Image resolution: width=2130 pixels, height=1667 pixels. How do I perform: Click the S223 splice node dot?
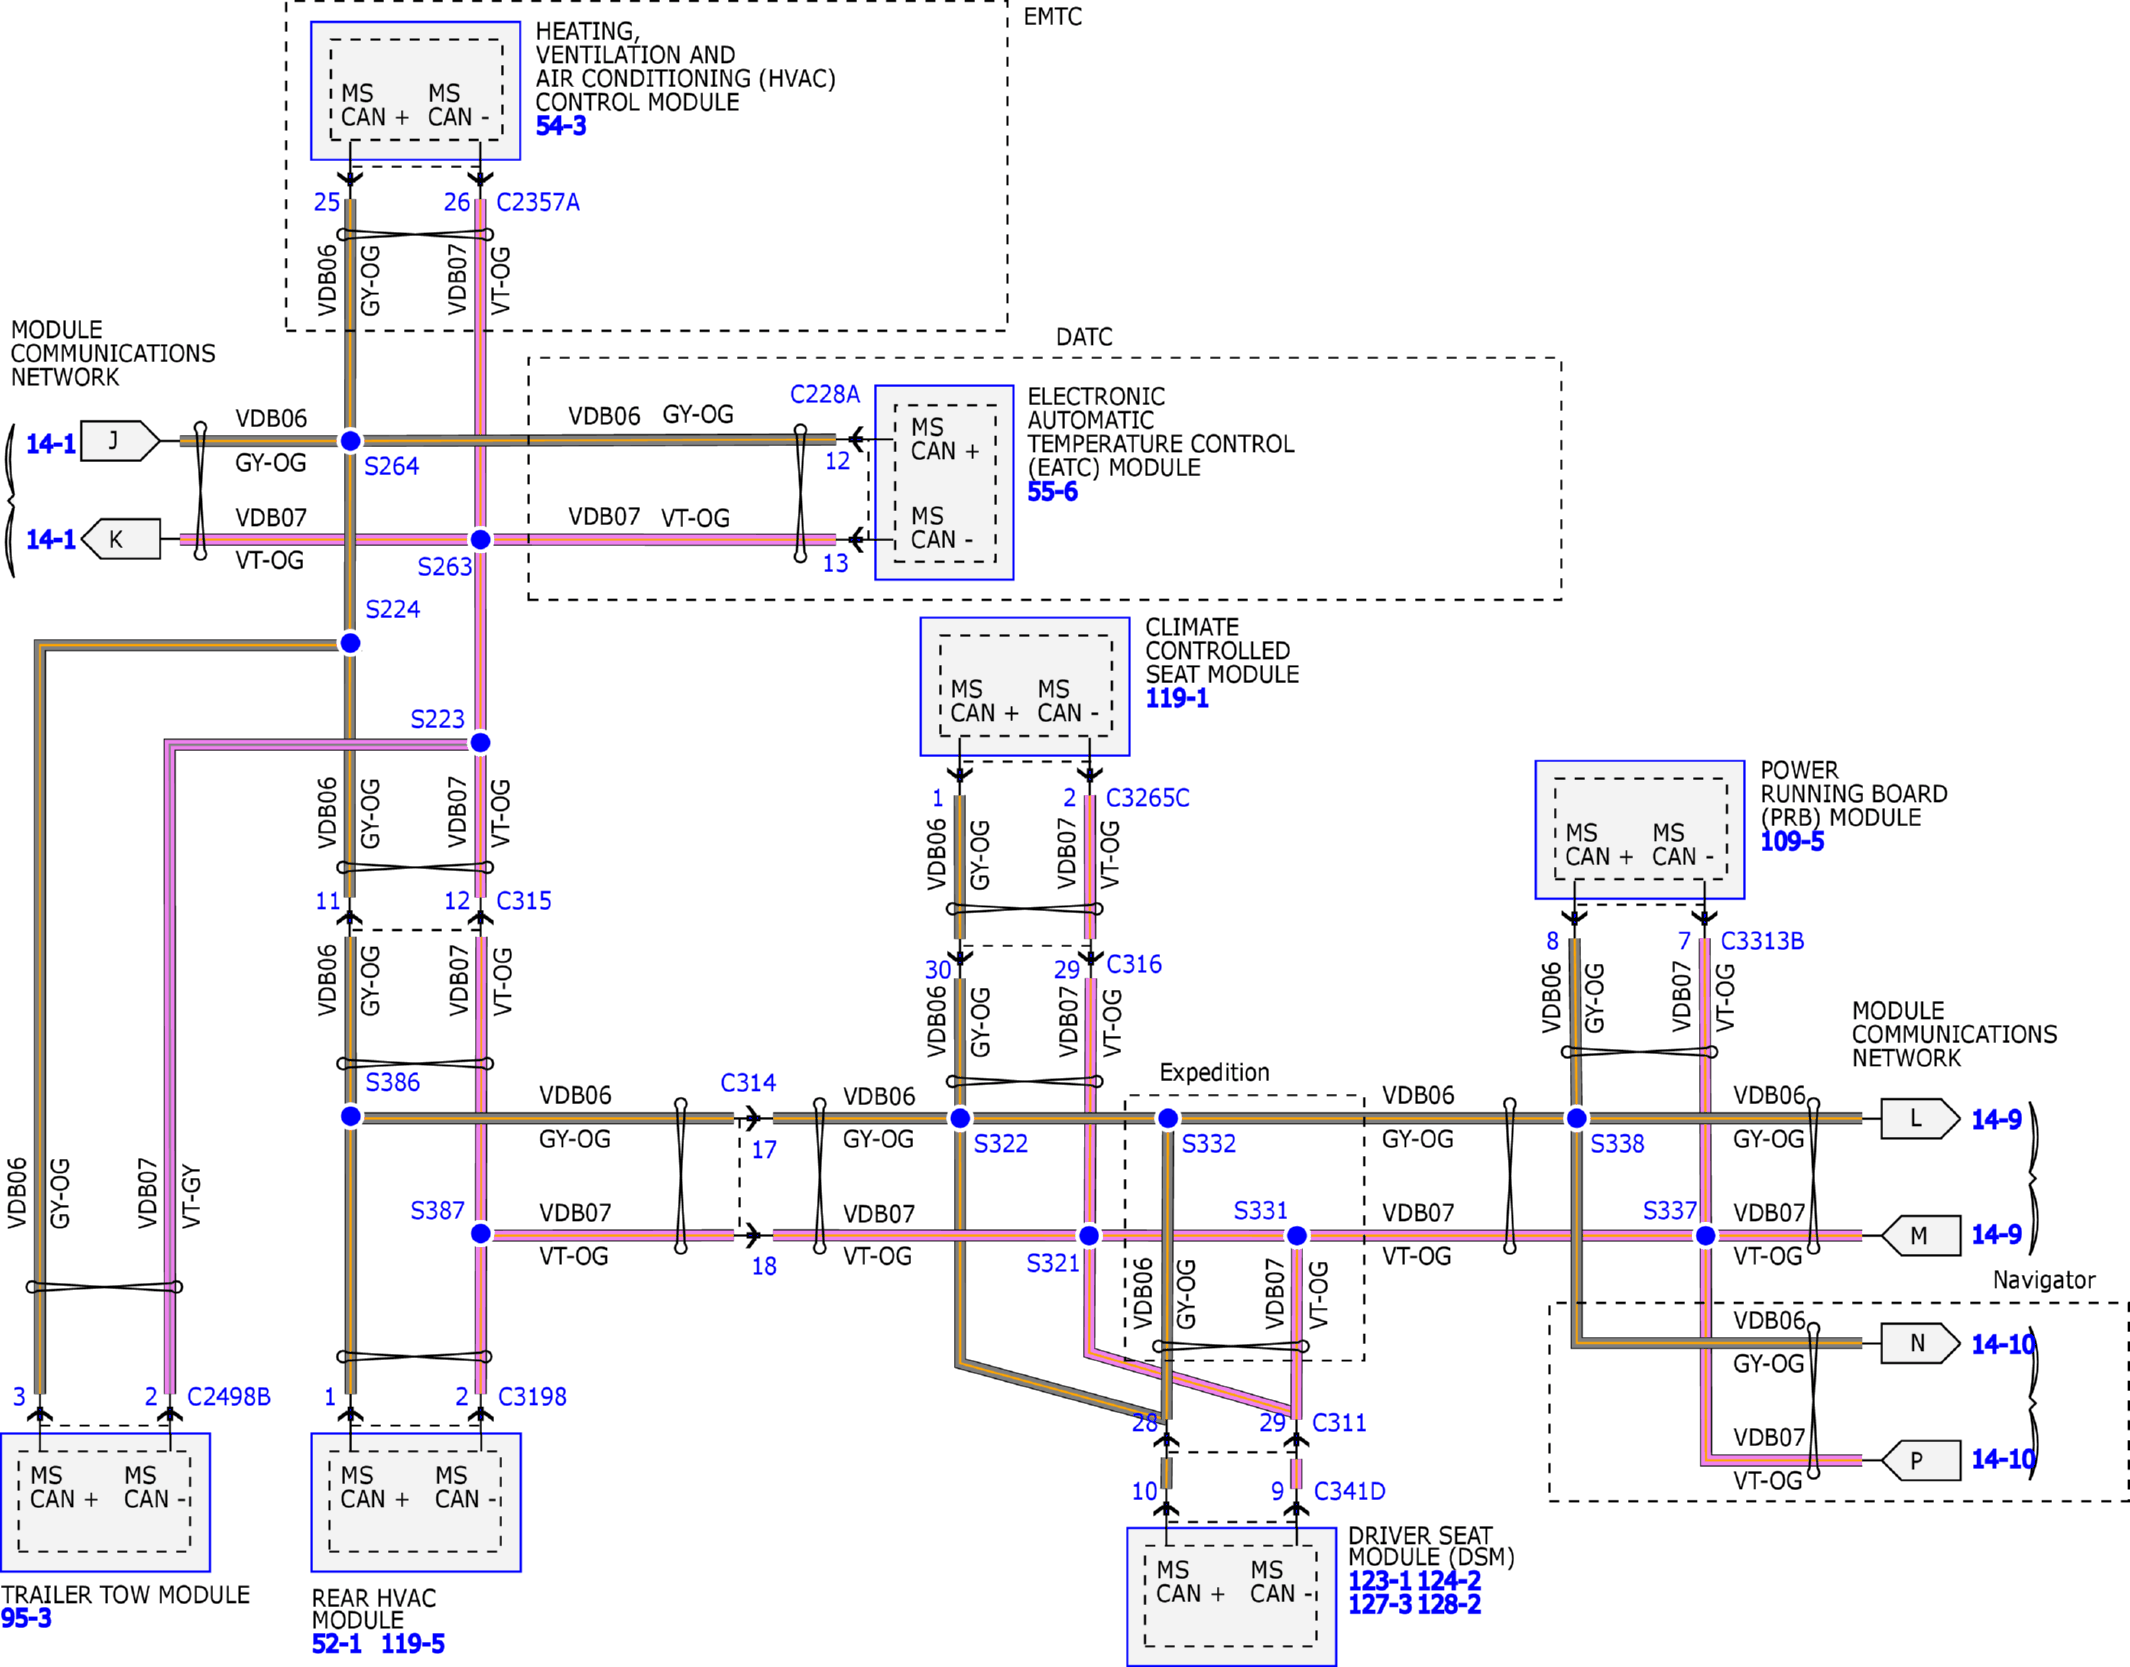click(x=480, y=742)
